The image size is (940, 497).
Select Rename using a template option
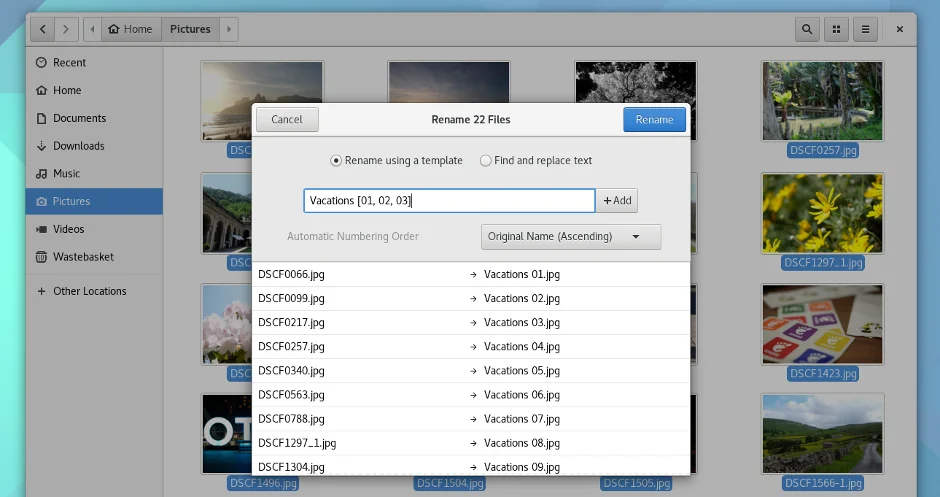pyautogui.click(x=336, y=160)
